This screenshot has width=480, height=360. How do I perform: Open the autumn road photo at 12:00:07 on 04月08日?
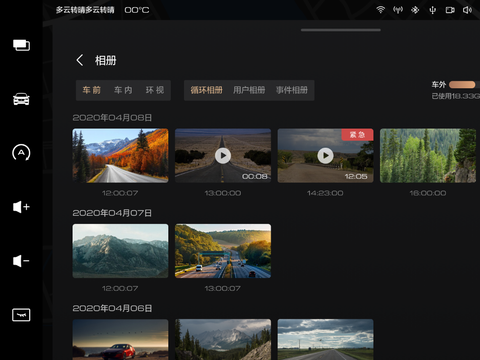[120, 156]
